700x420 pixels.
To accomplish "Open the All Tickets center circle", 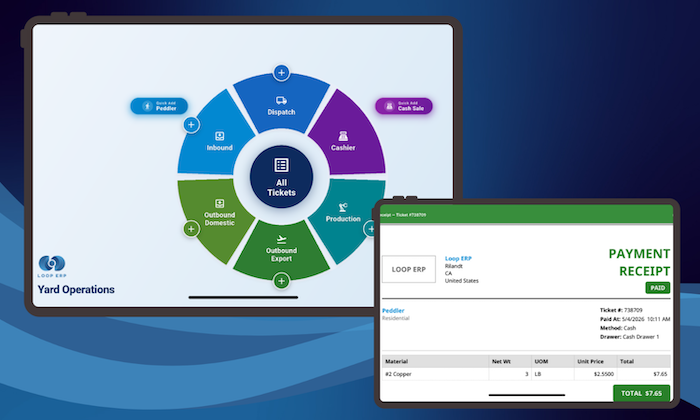I will click(281, 177).
